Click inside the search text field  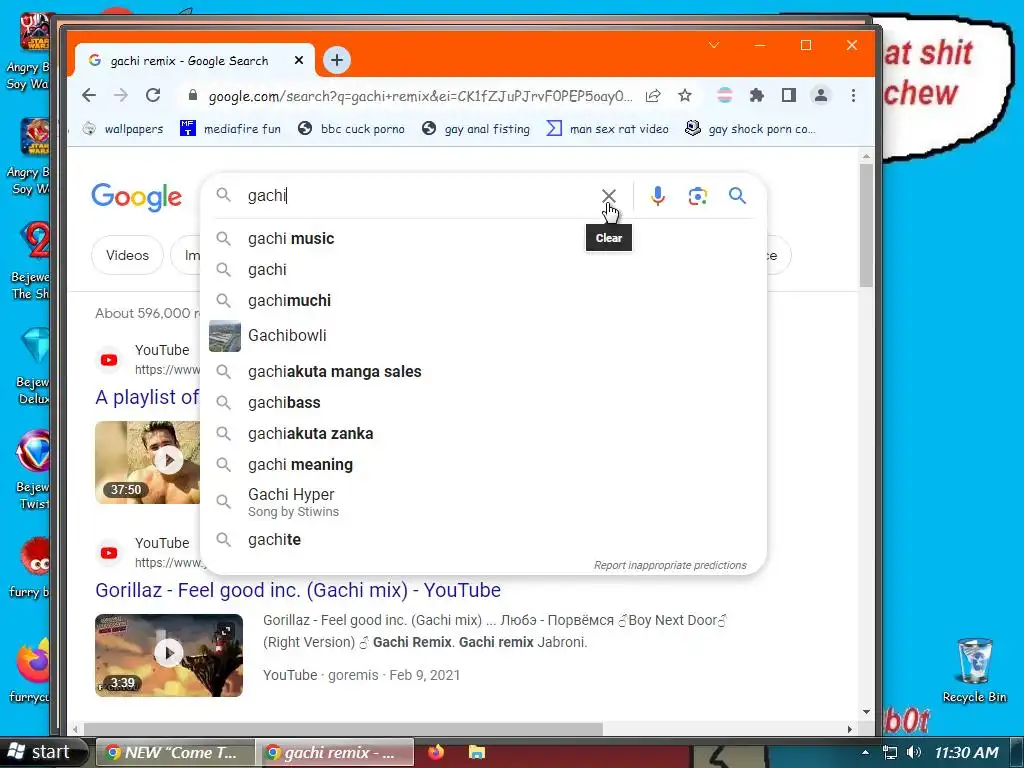tap(418, 195)
